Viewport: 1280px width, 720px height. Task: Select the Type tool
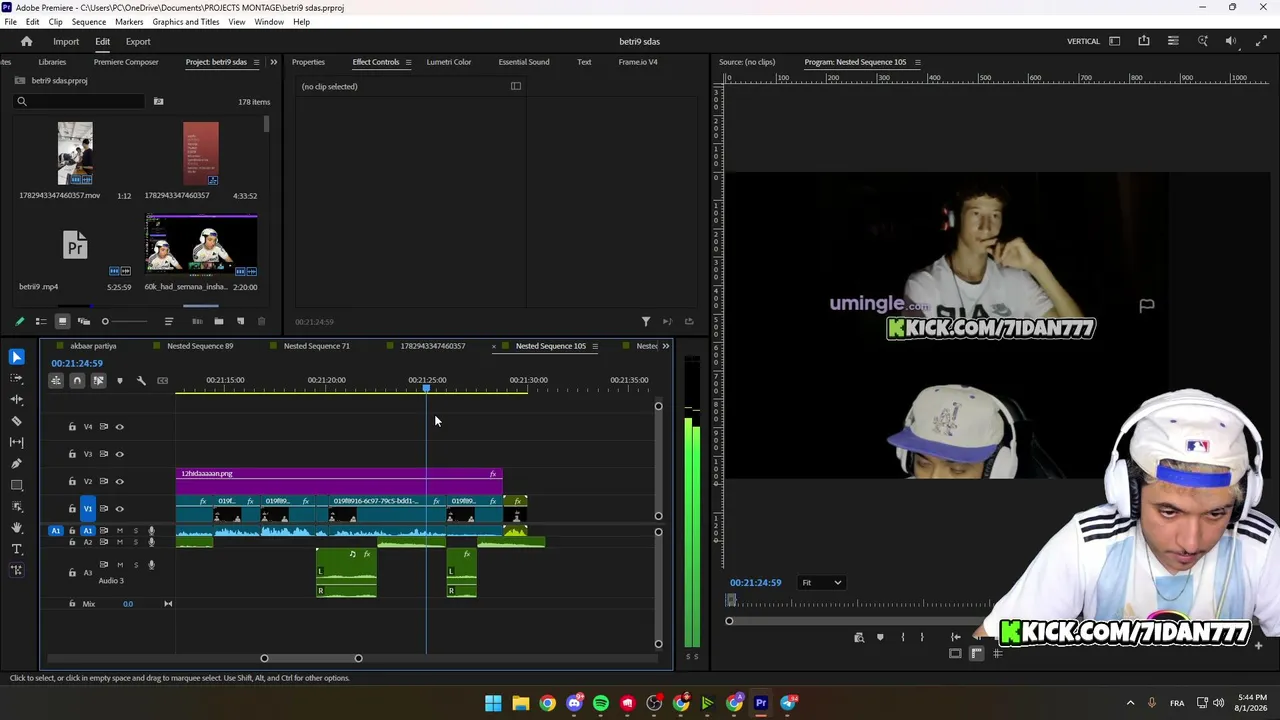[17, 549]
